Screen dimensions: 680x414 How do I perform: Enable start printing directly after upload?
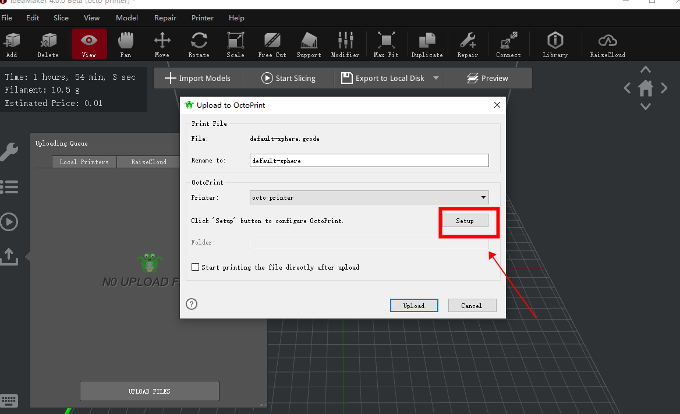point(195,267)
